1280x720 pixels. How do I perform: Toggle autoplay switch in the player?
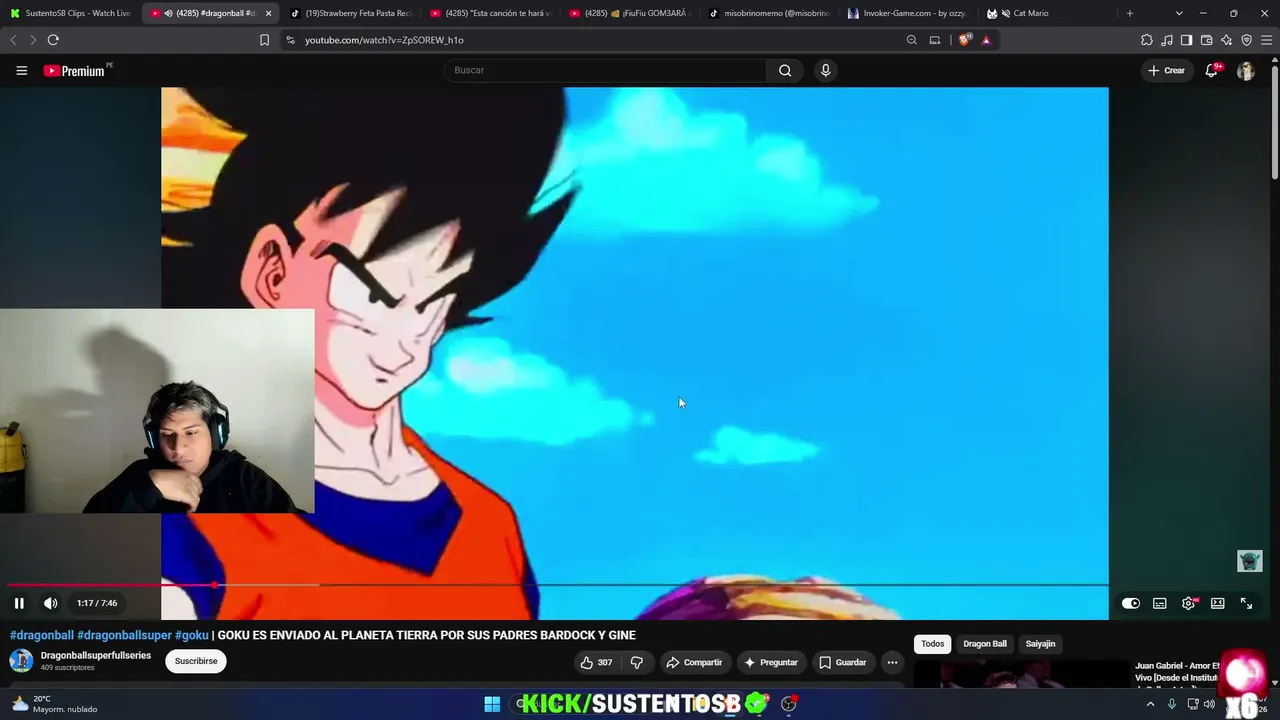[1131, 603]
